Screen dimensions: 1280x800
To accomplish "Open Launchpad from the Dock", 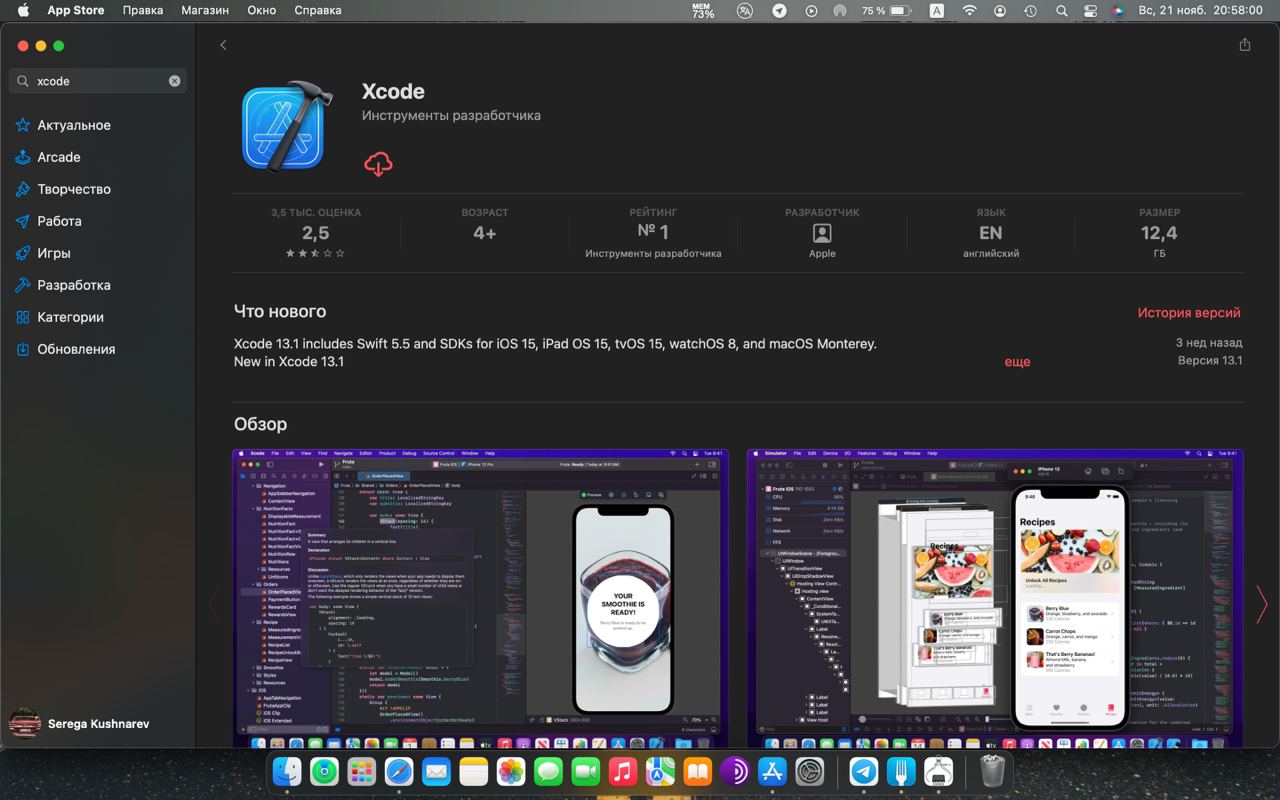I will point(361,771).
